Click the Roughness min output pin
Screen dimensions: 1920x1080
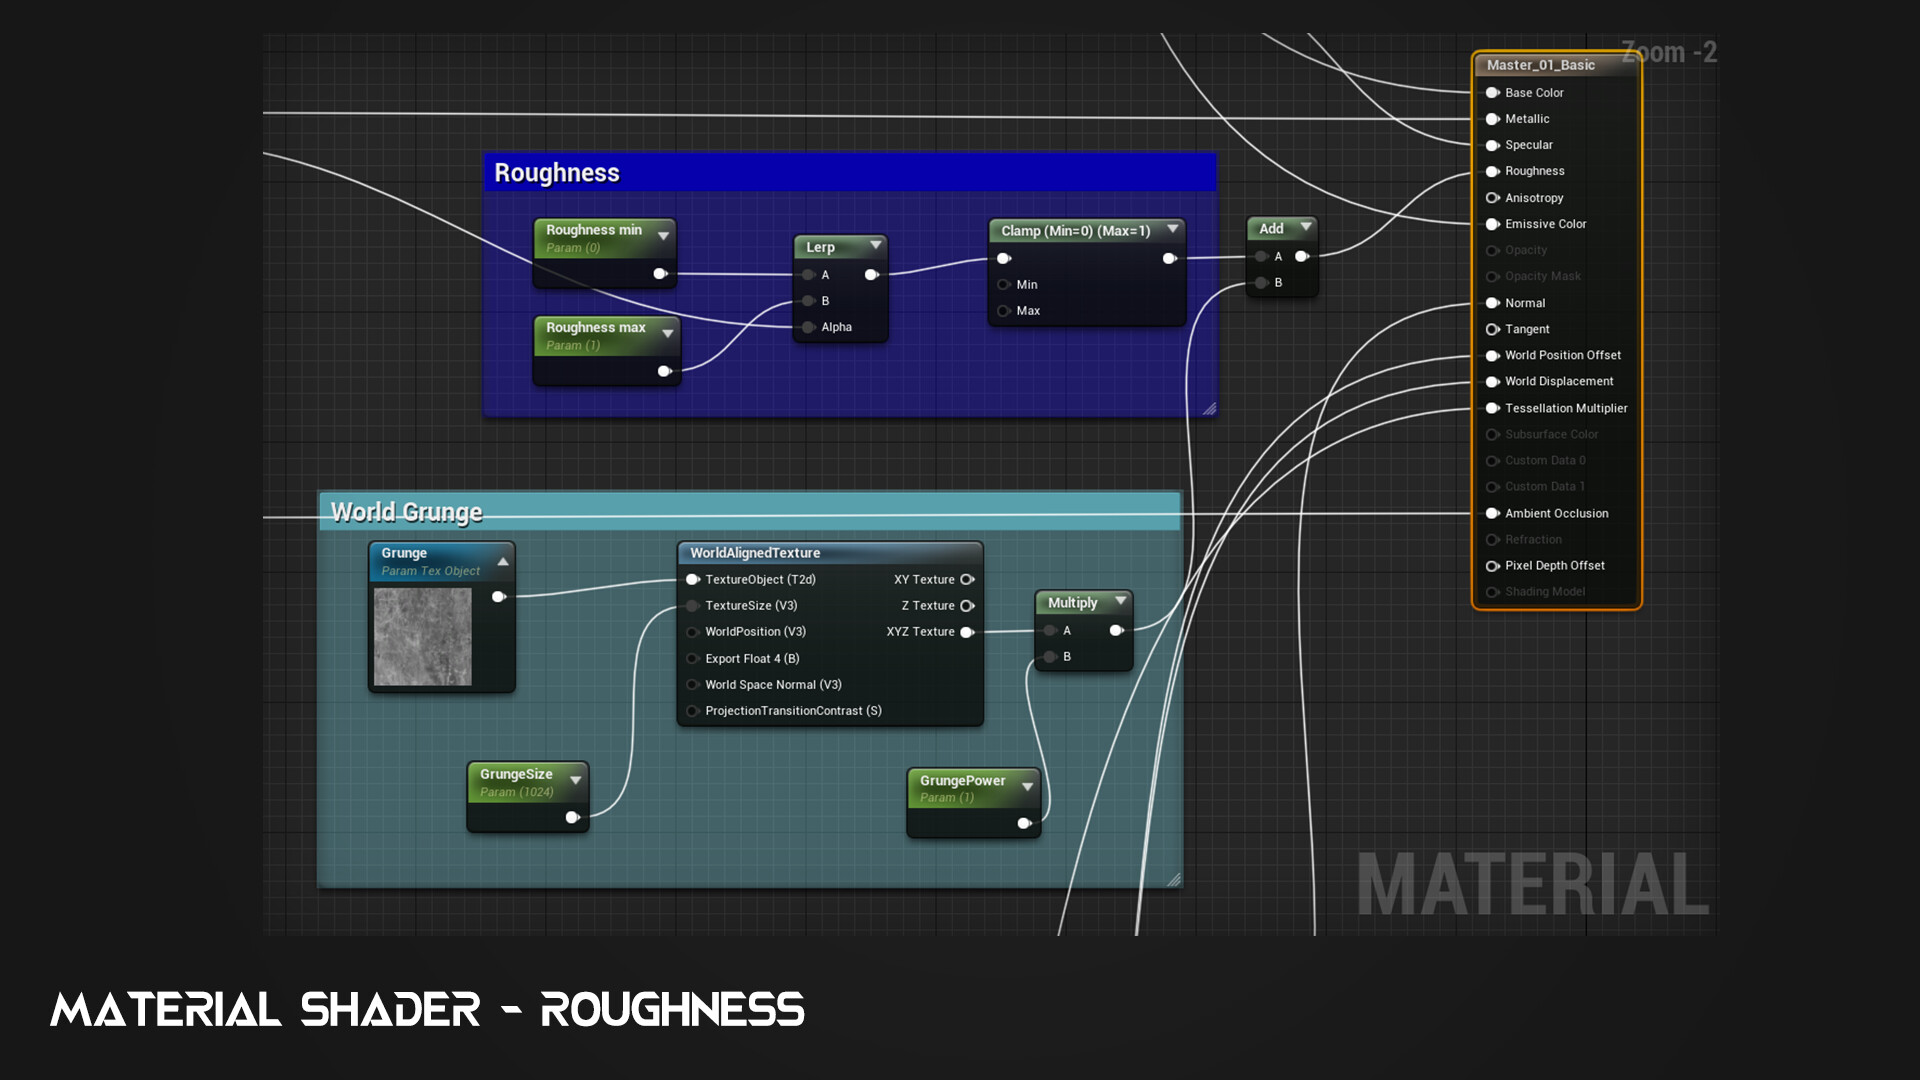click(x=660, y=273)
